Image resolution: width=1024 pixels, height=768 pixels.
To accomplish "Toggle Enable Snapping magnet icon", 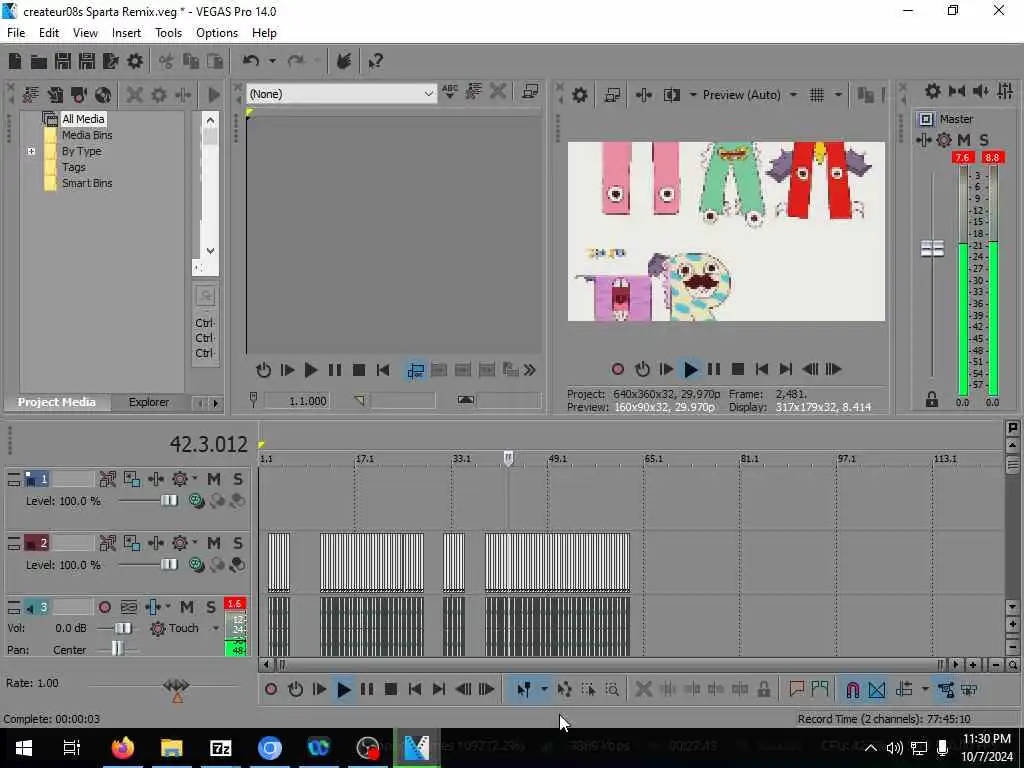I will [852, 689].
